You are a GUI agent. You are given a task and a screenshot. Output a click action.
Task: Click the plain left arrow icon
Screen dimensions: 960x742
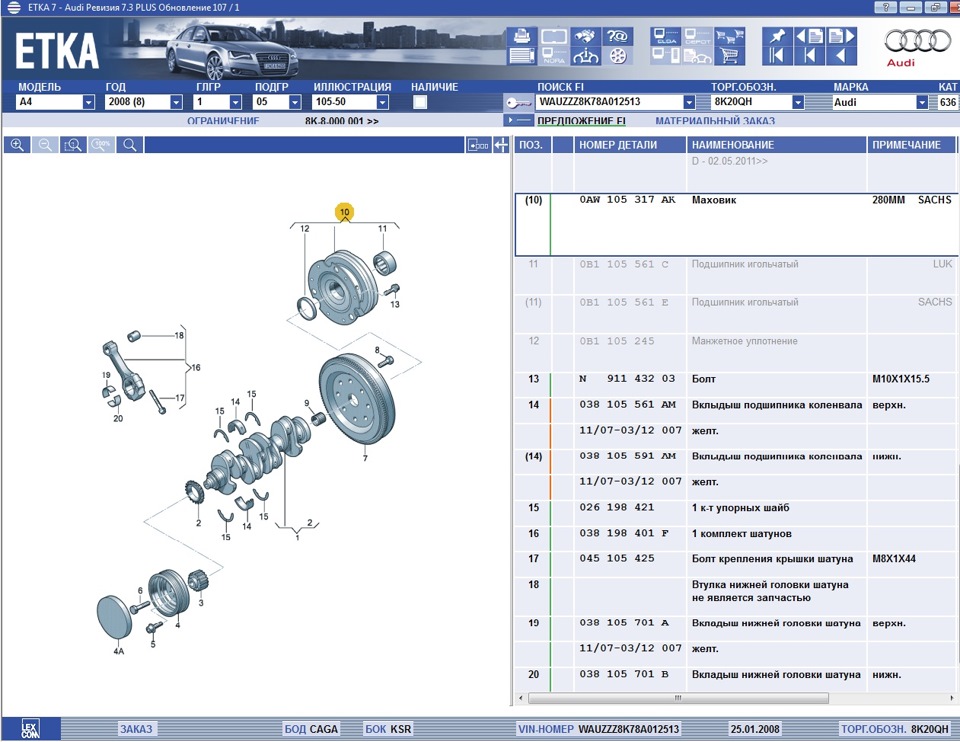point(841,56)
